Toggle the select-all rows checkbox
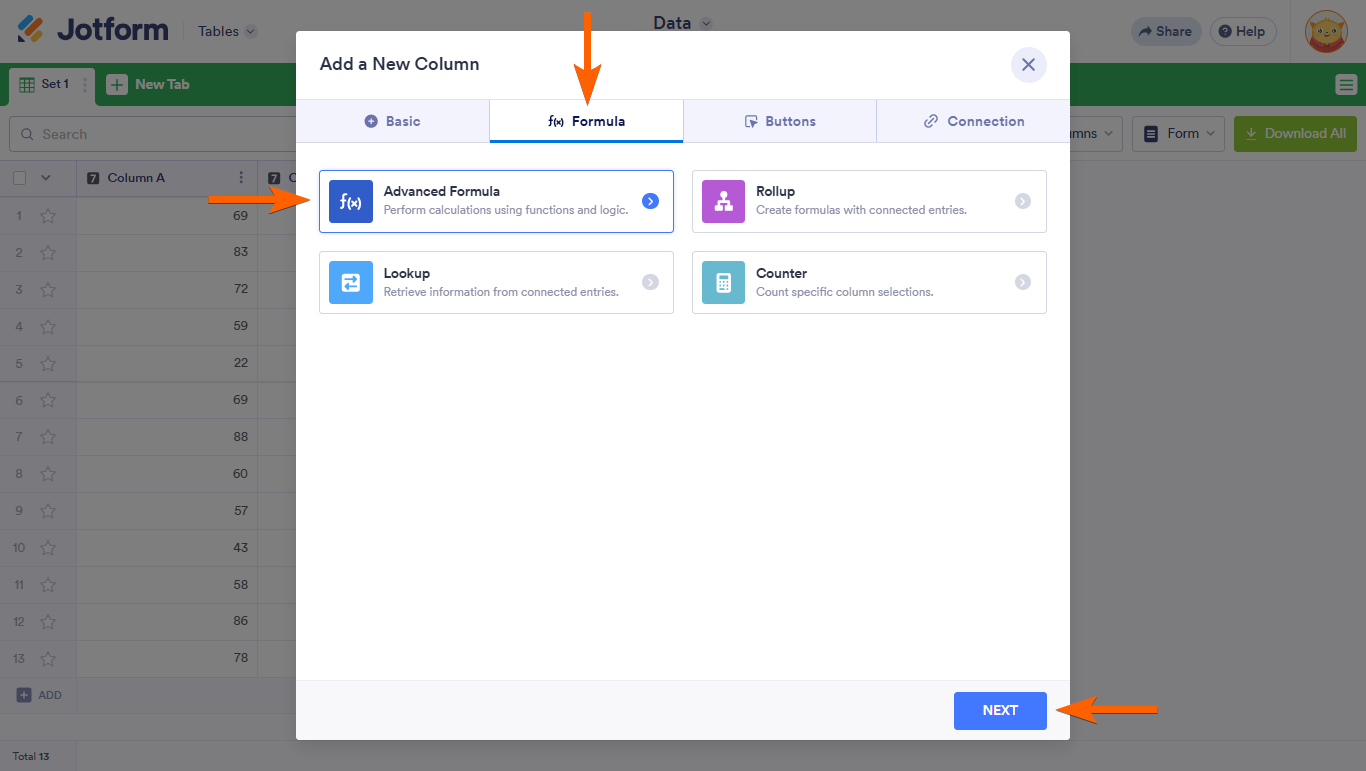Viewport: 1366px width, 771px height. (19, 178)
